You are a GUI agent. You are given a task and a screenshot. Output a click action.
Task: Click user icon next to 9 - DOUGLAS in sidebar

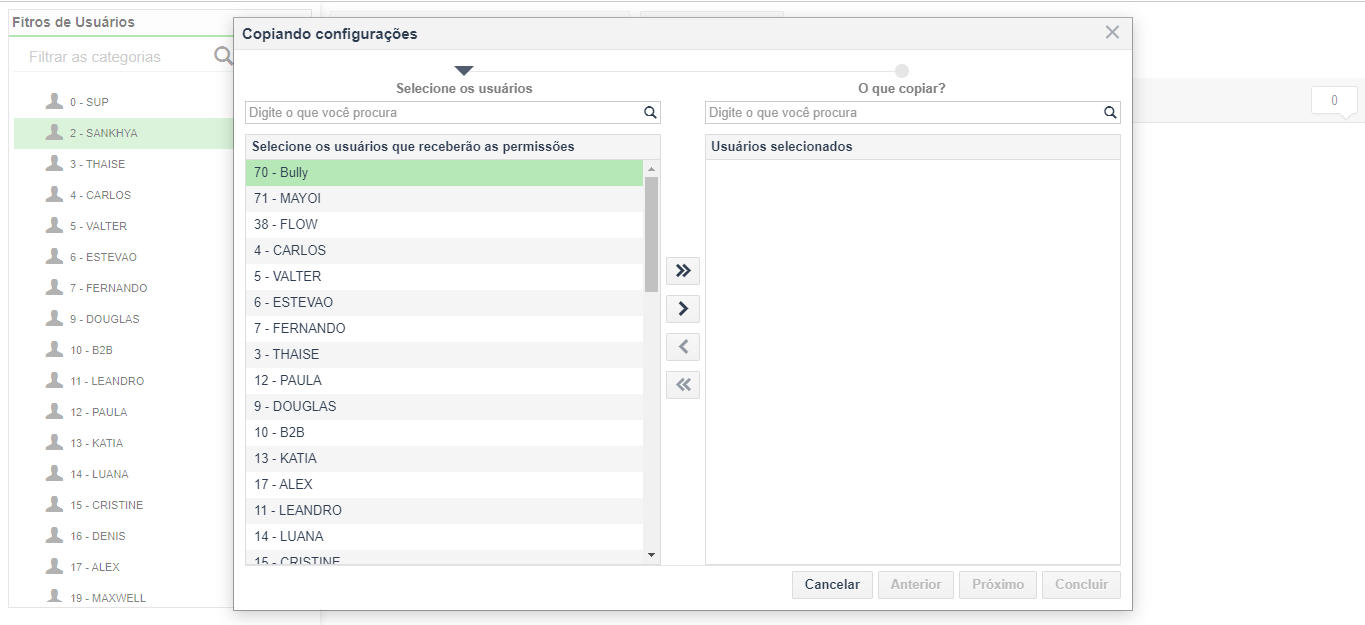point(55,318)
